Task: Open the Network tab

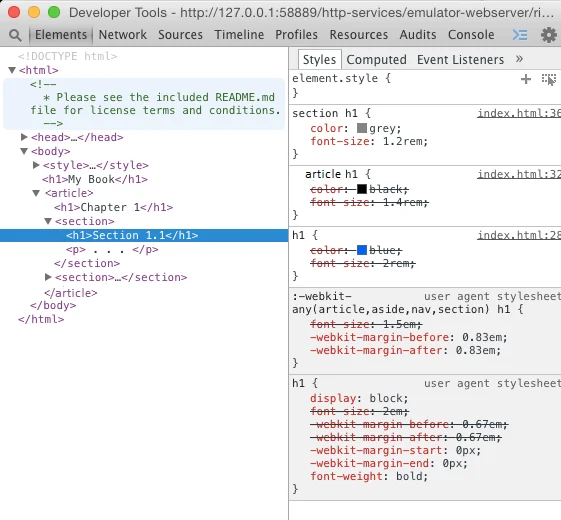Action: (x=123, y=35)
